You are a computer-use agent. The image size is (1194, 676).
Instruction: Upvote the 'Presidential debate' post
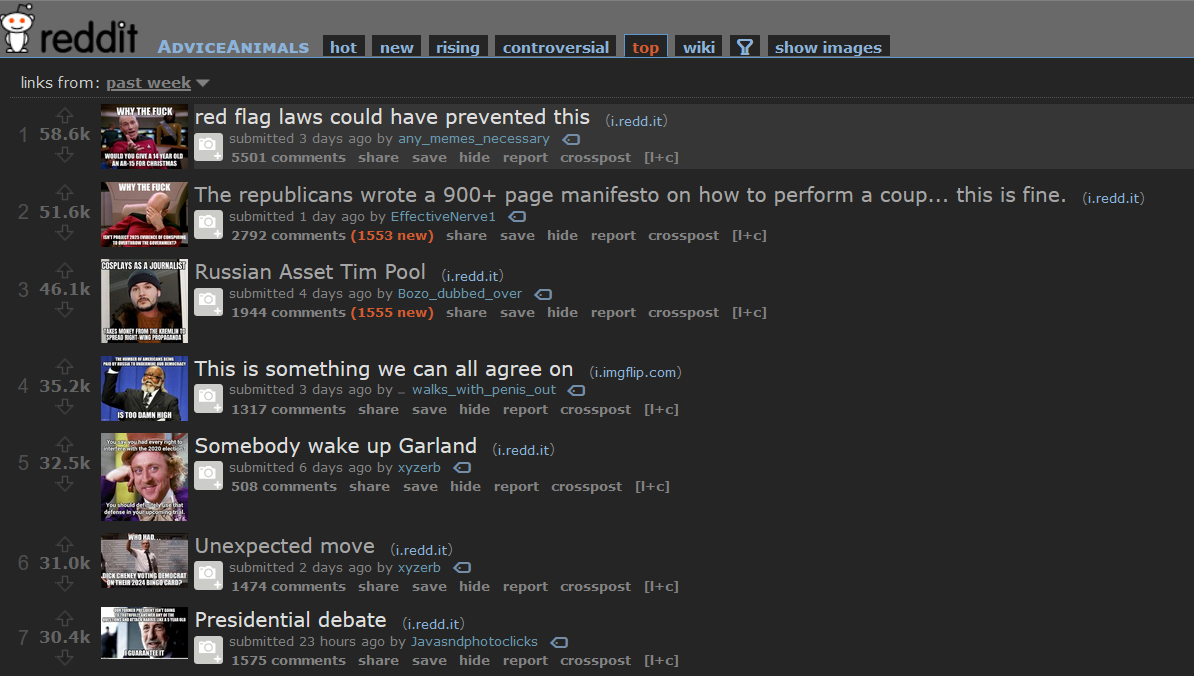[x=65, y=618]
